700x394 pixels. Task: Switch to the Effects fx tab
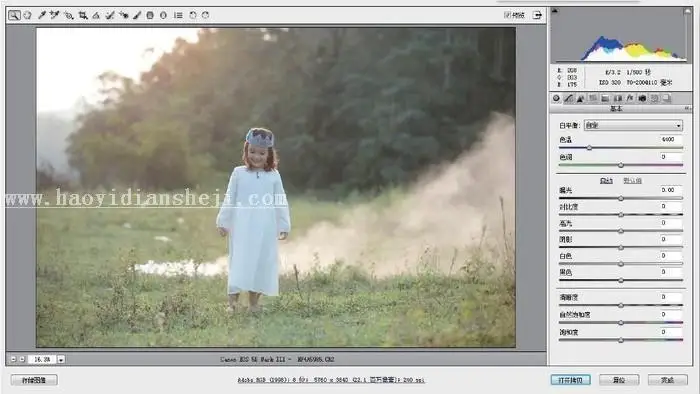629,98
